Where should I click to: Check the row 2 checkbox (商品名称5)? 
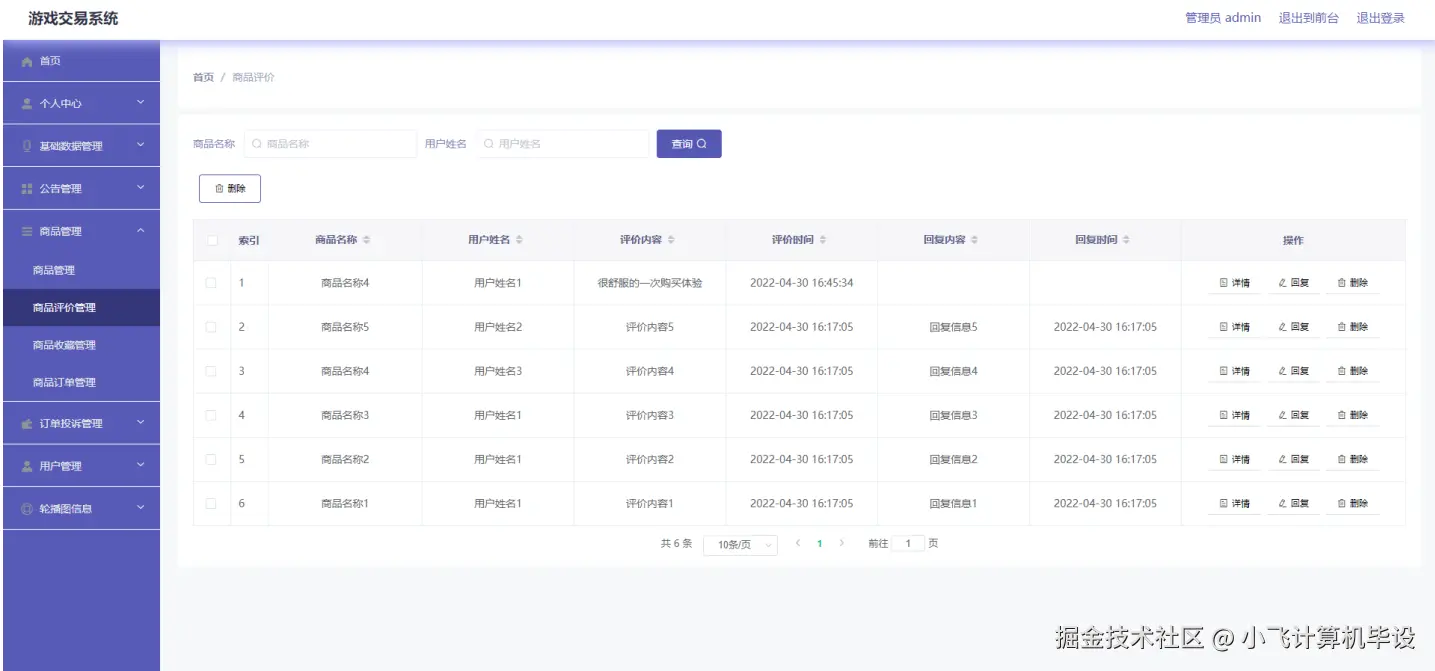(211, 327)
